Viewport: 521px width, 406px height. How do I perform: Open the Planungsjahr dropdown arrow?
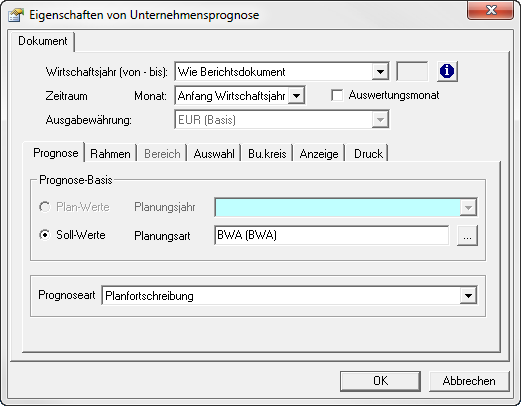[468, 207]
